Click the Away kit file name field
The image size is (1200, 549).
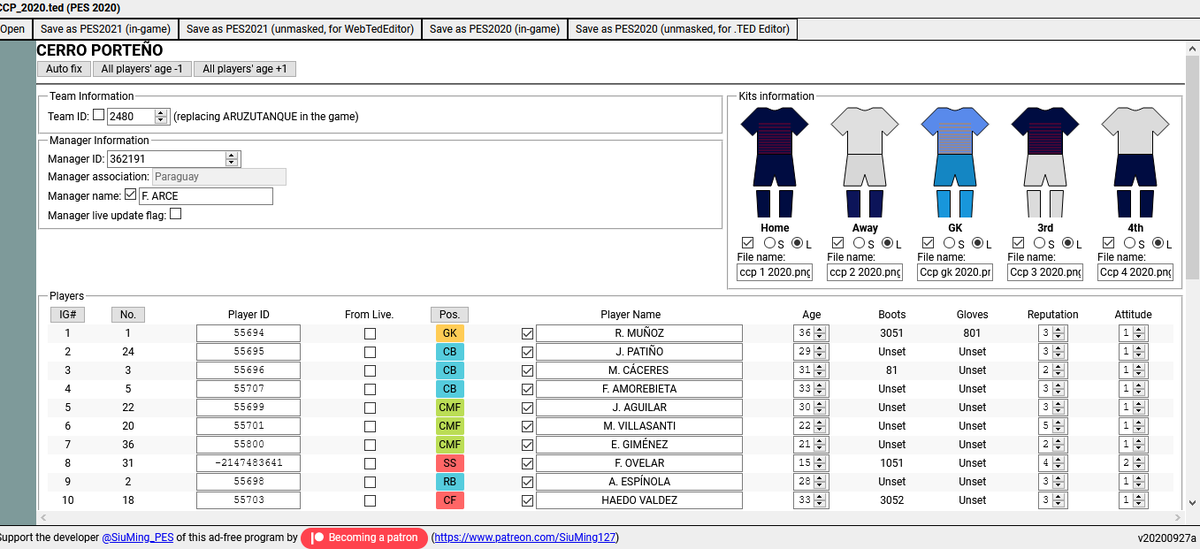(x=865, y=272)
